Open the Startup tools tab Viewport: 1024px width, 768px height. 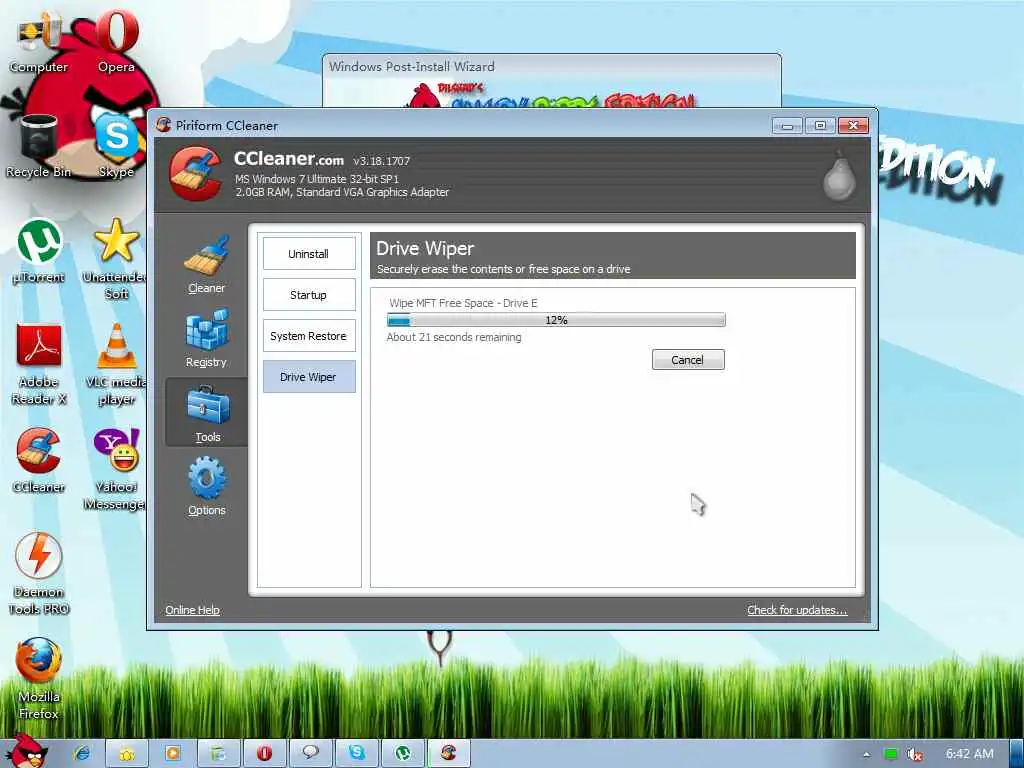pyautogui.click(x=309, y=295)
